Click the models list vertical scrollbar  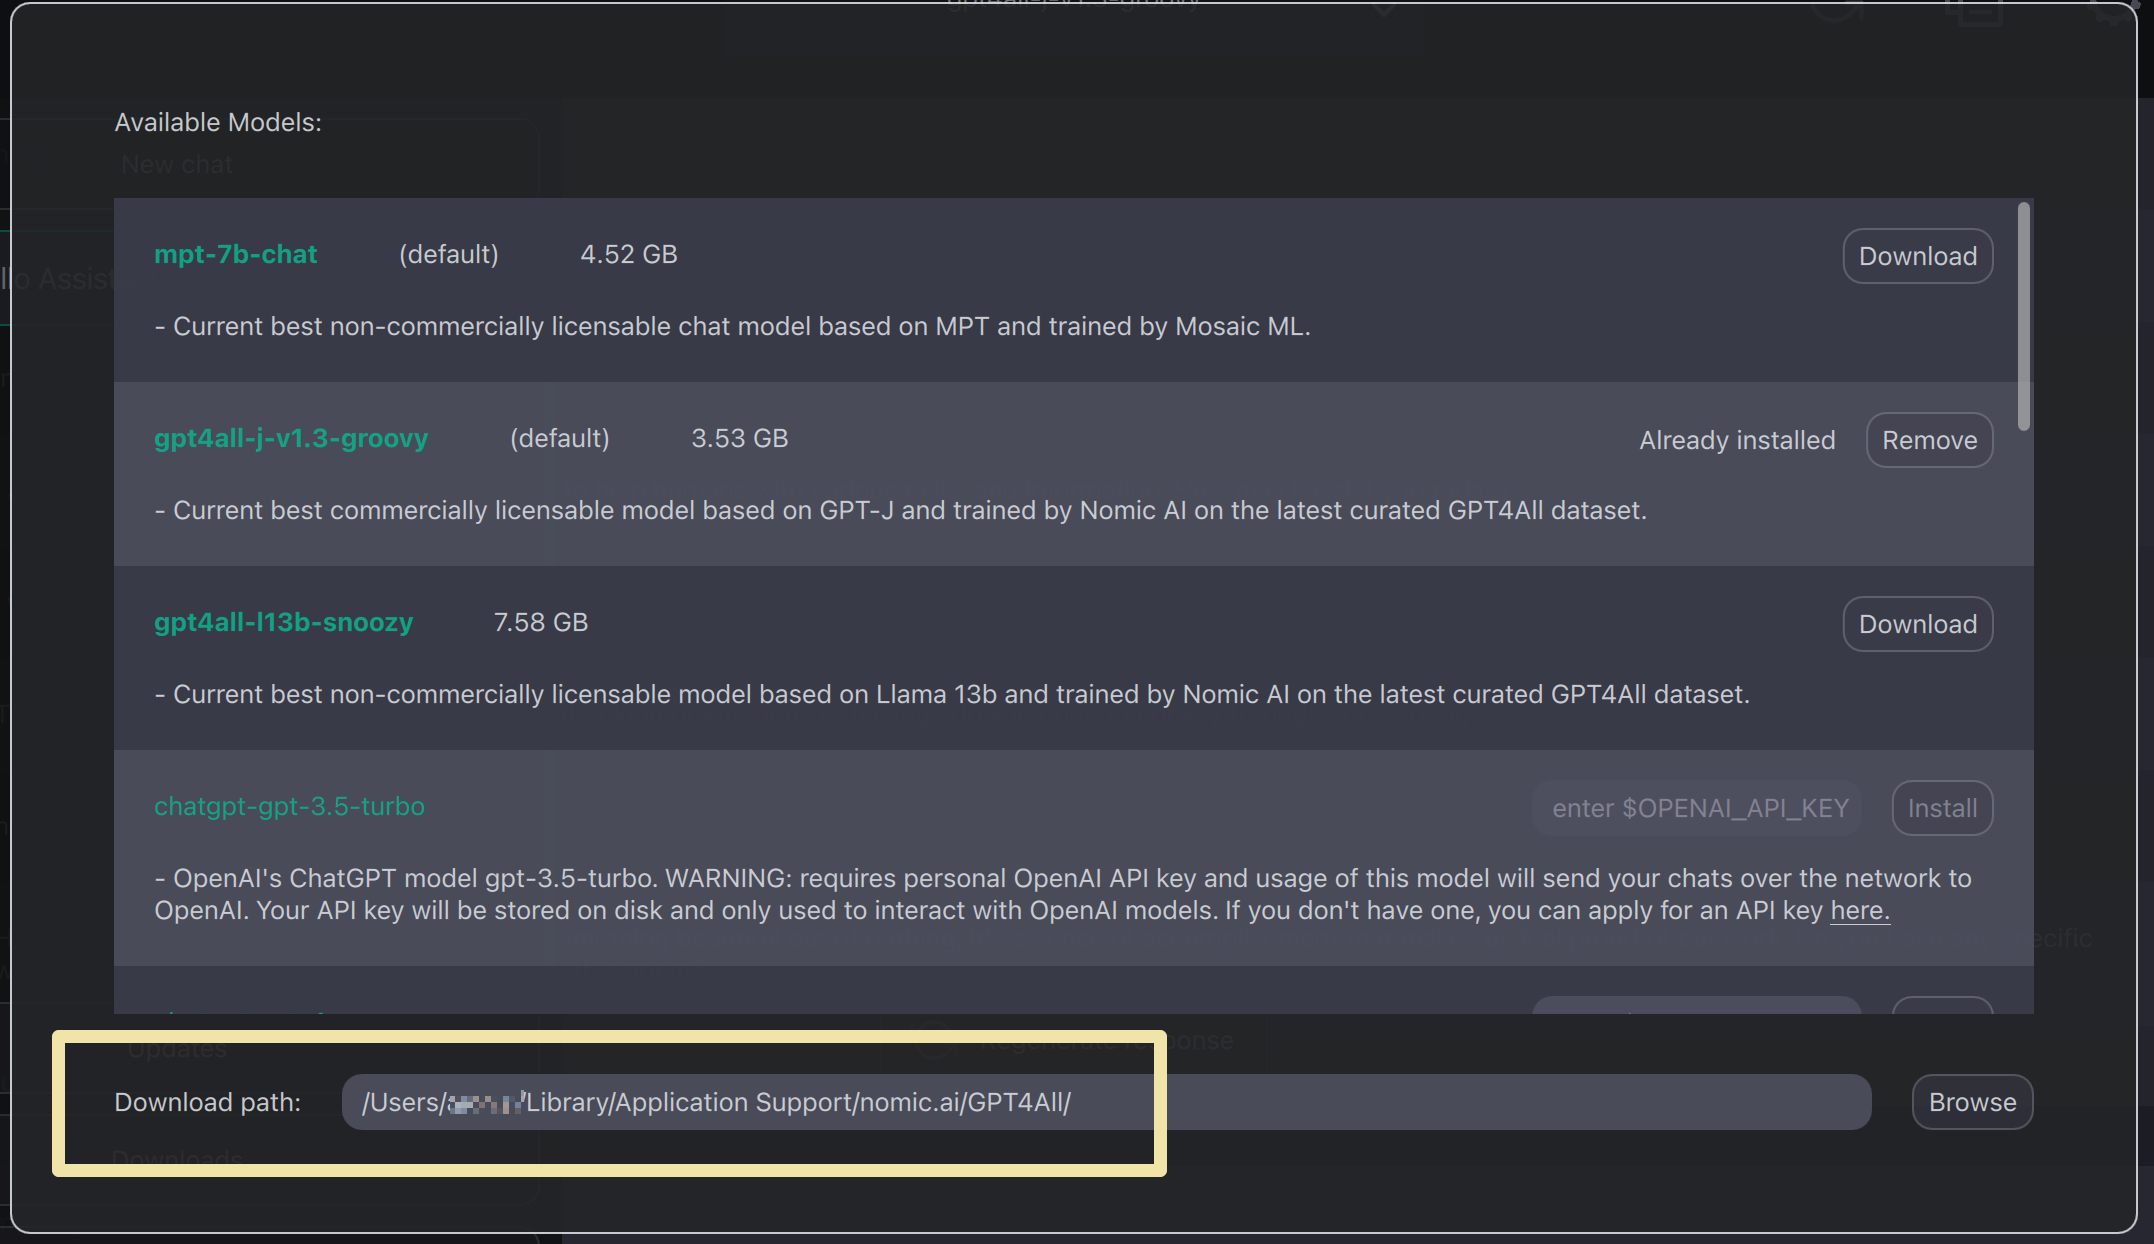(2023, 316)
